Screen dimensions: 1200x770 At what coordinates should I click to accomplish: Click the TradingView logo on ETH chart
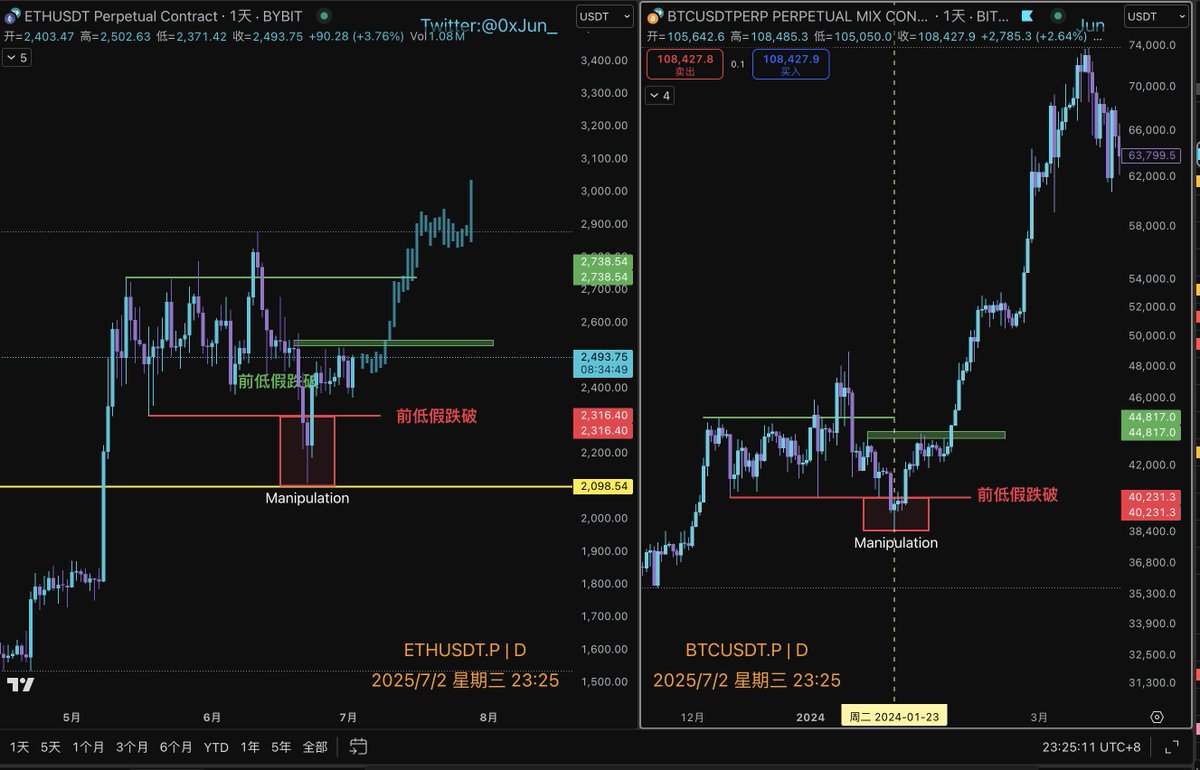pos(21,685)
